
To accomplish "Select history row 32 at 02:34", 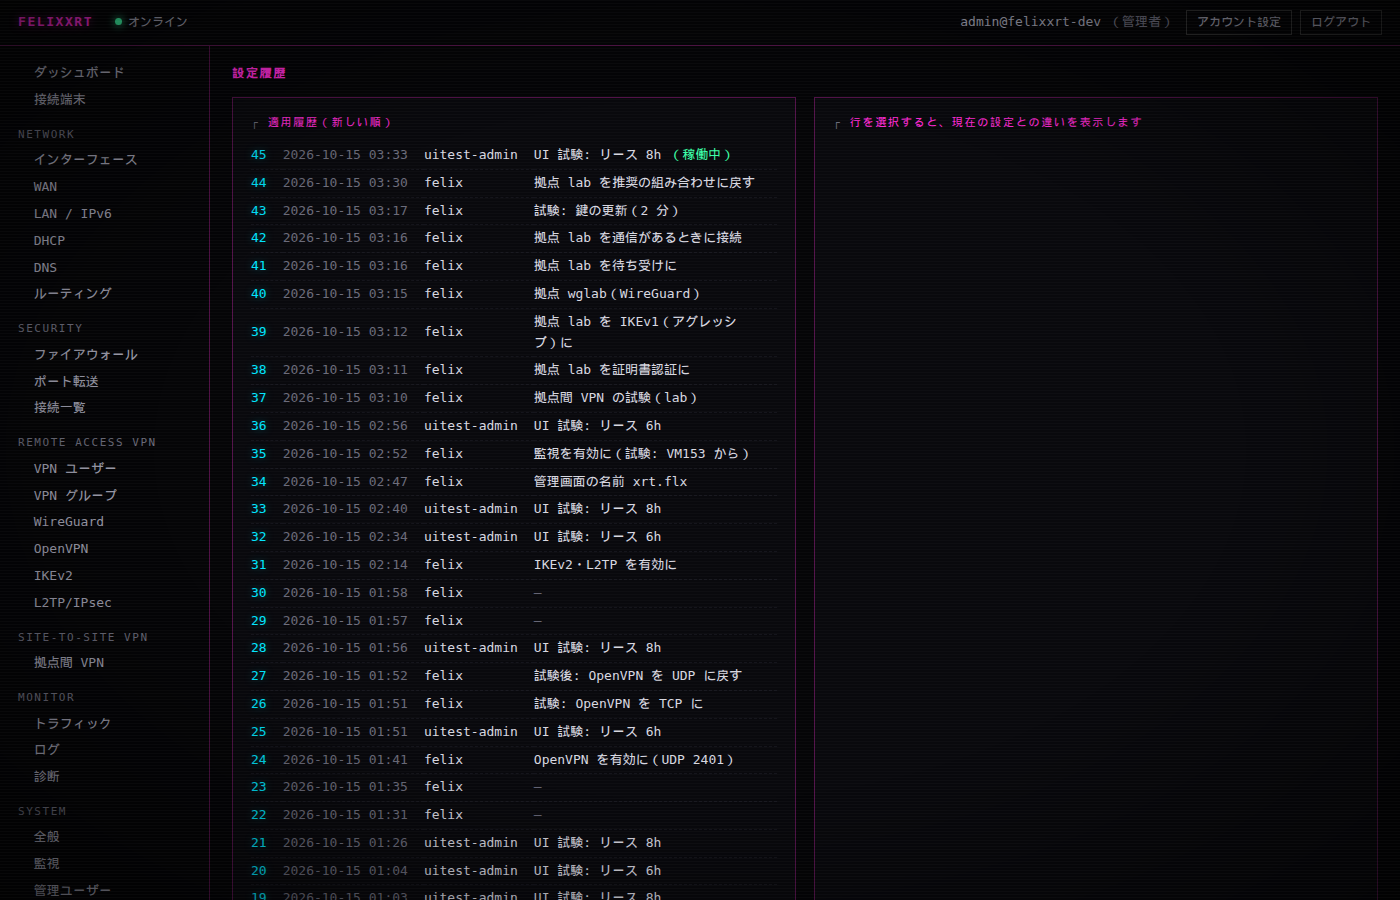I will point(513,537).
